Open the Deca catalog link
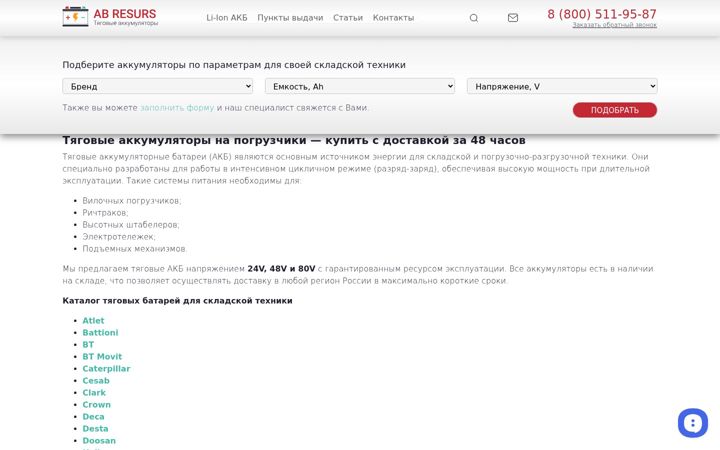720x450 pixels. pyautogui.click(x=94, y=416)
